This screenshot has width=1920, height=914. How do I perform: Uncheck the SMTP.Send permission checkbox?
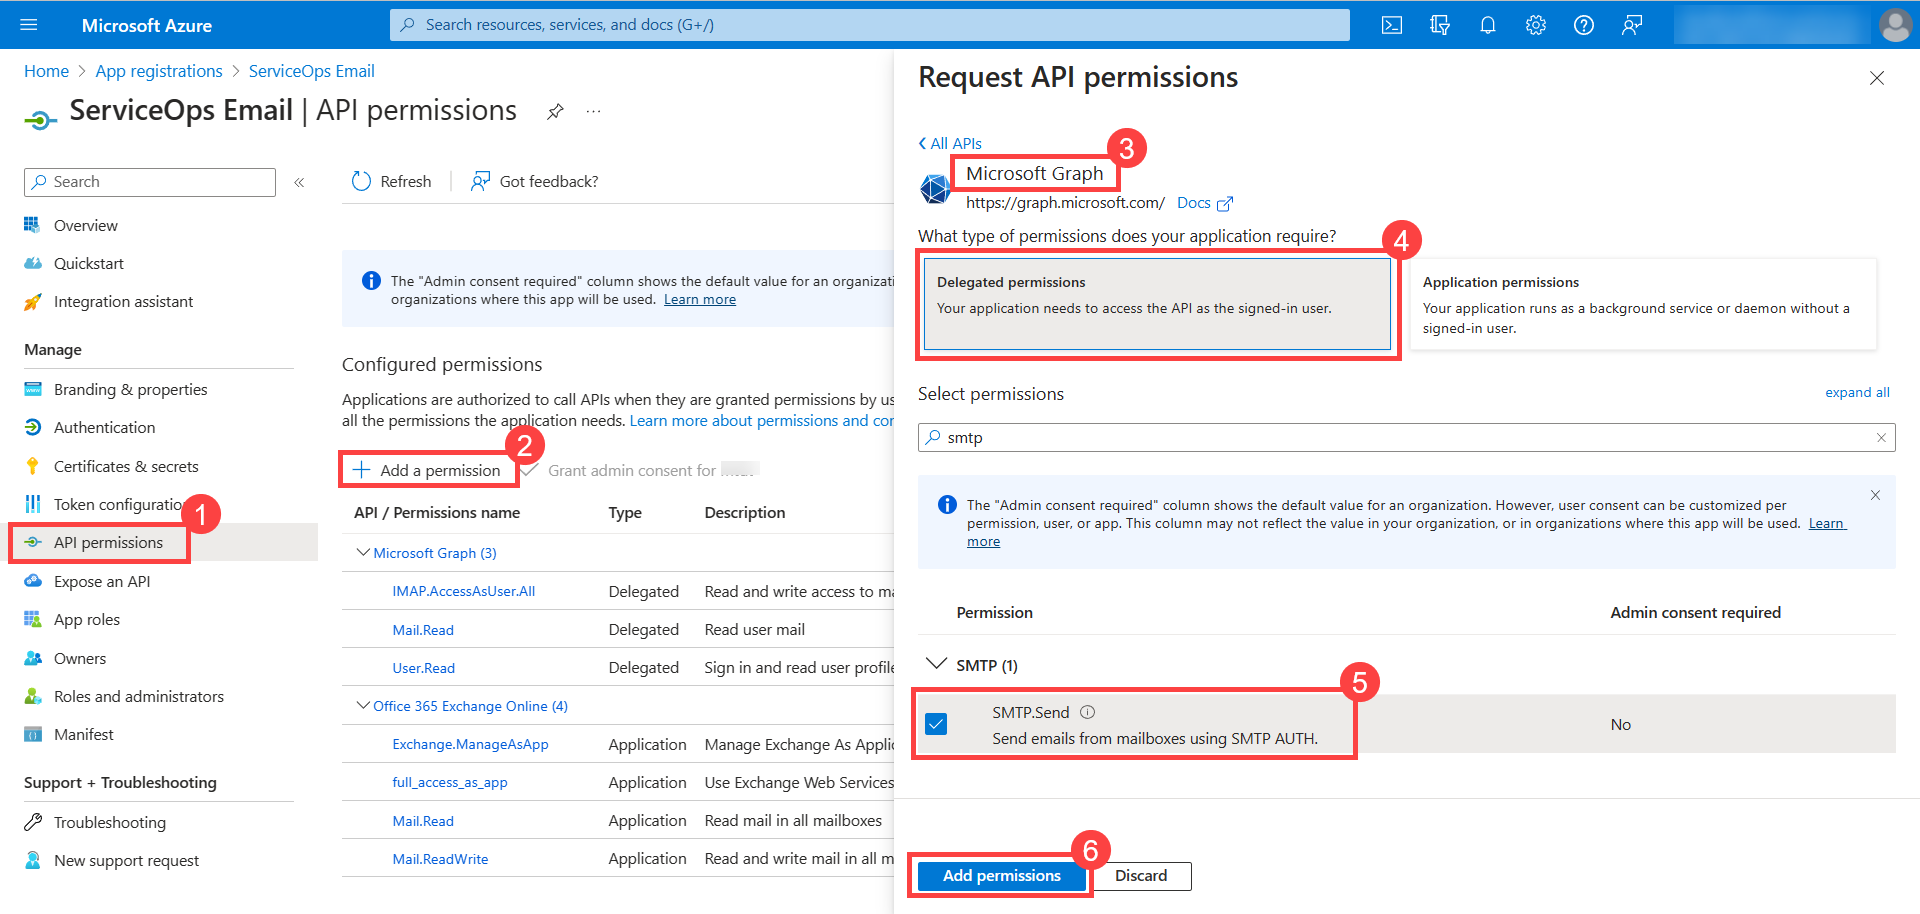(x=936, y=724)
